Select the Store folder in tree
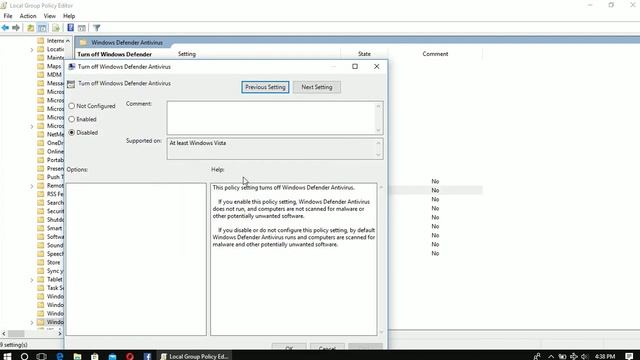The image size is (640, 360). 53,262
